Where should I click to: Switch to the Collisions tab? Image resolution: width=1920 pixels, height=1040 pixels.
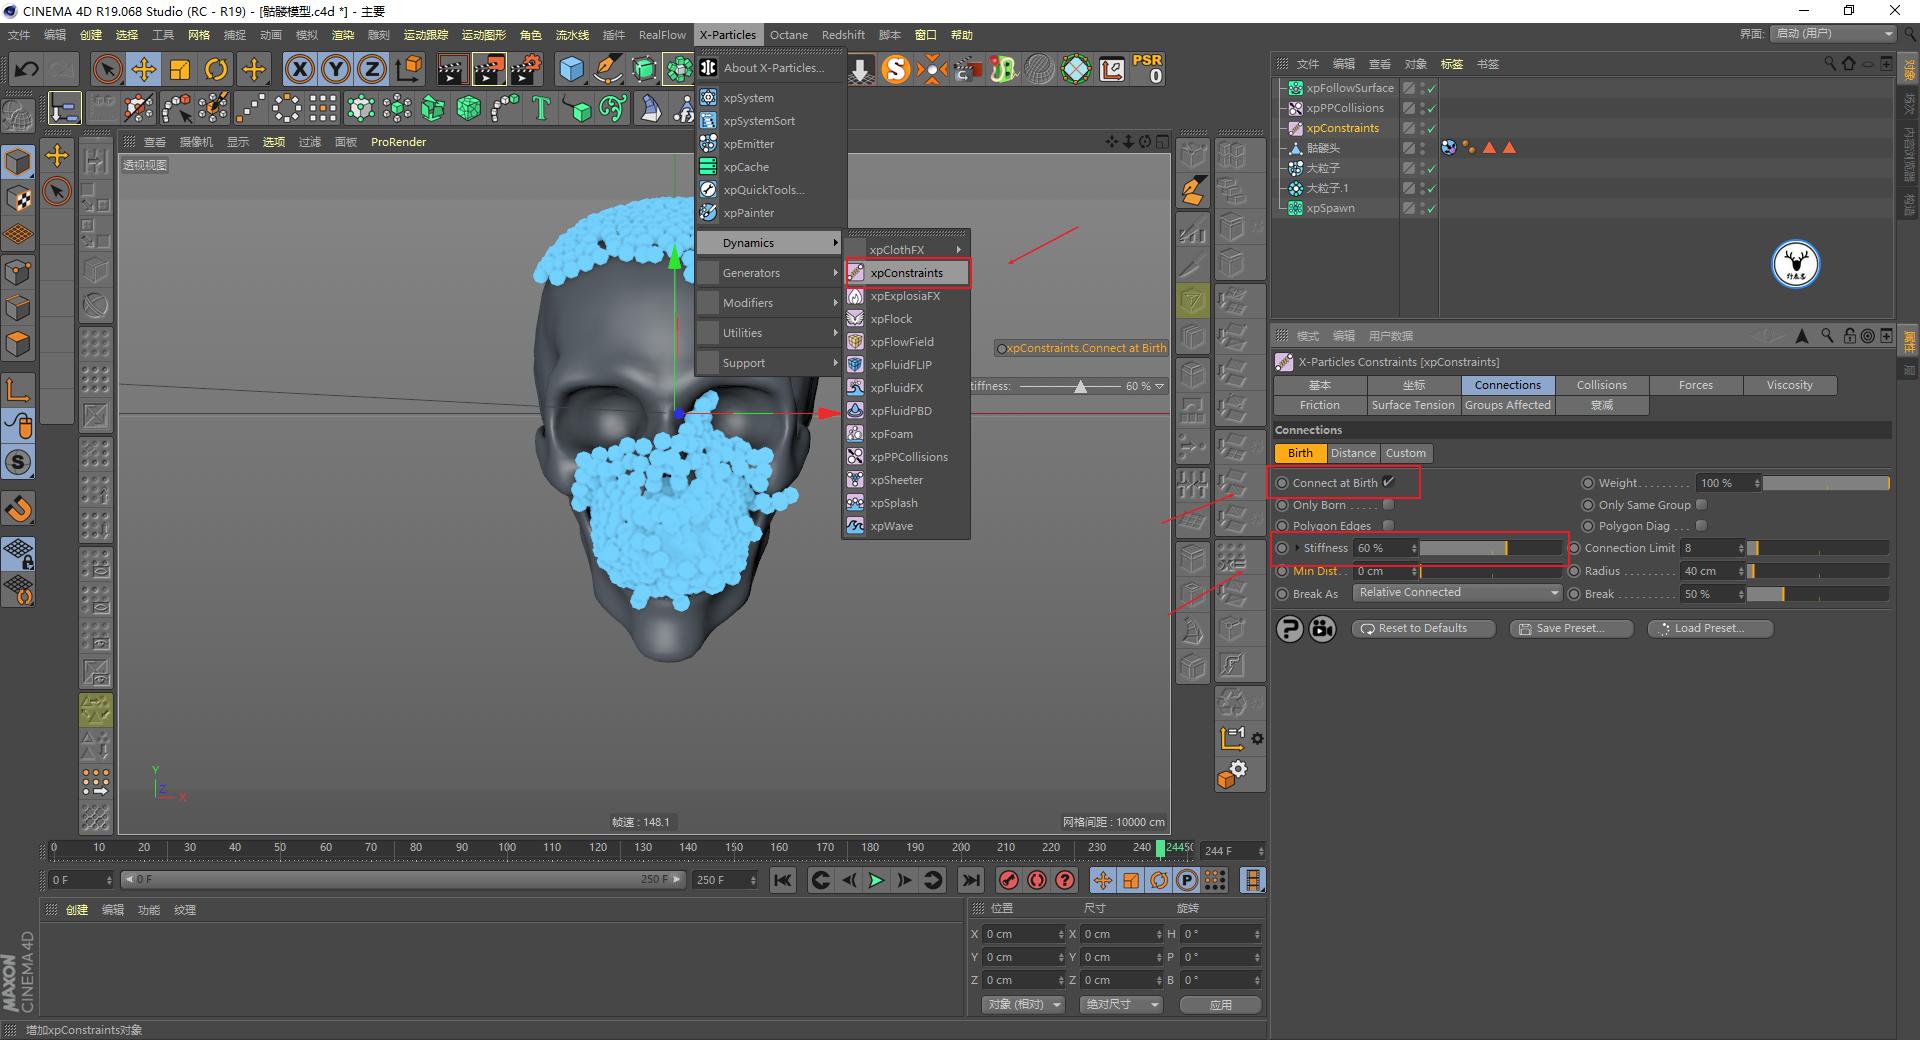click(1601, 385)
